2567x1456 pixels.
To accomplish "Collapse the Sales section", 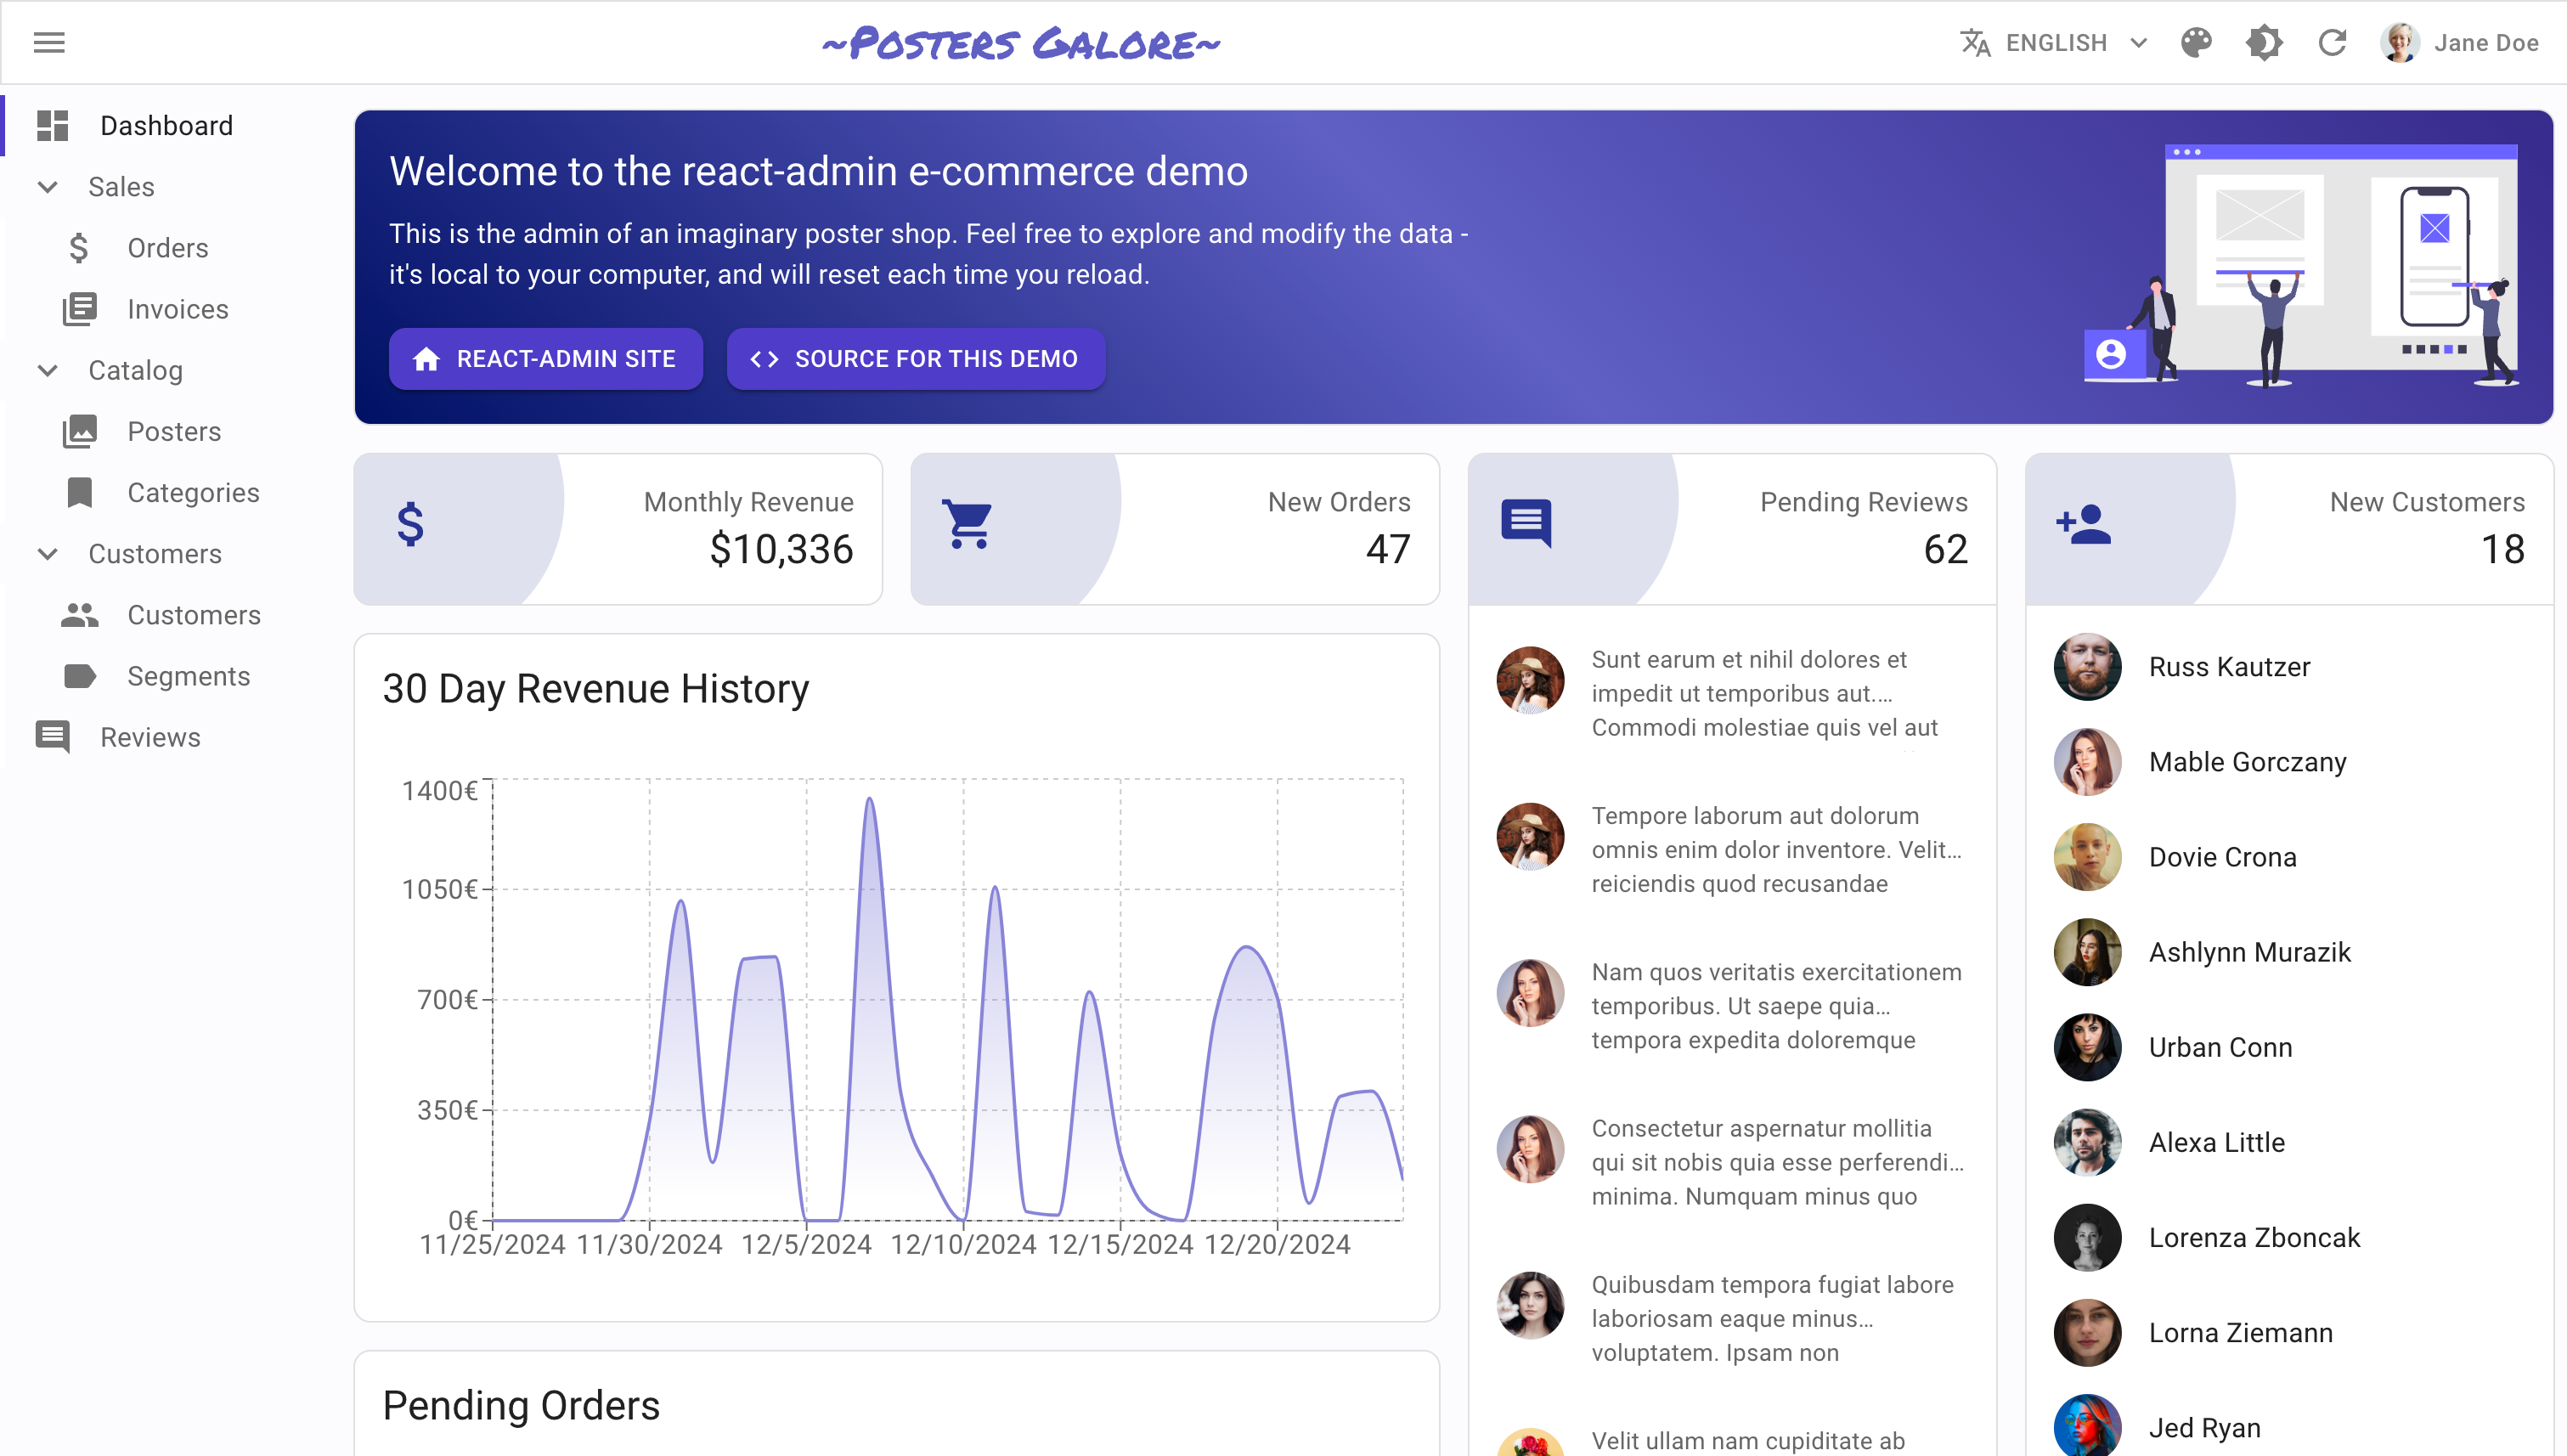I will coord(47,187).
